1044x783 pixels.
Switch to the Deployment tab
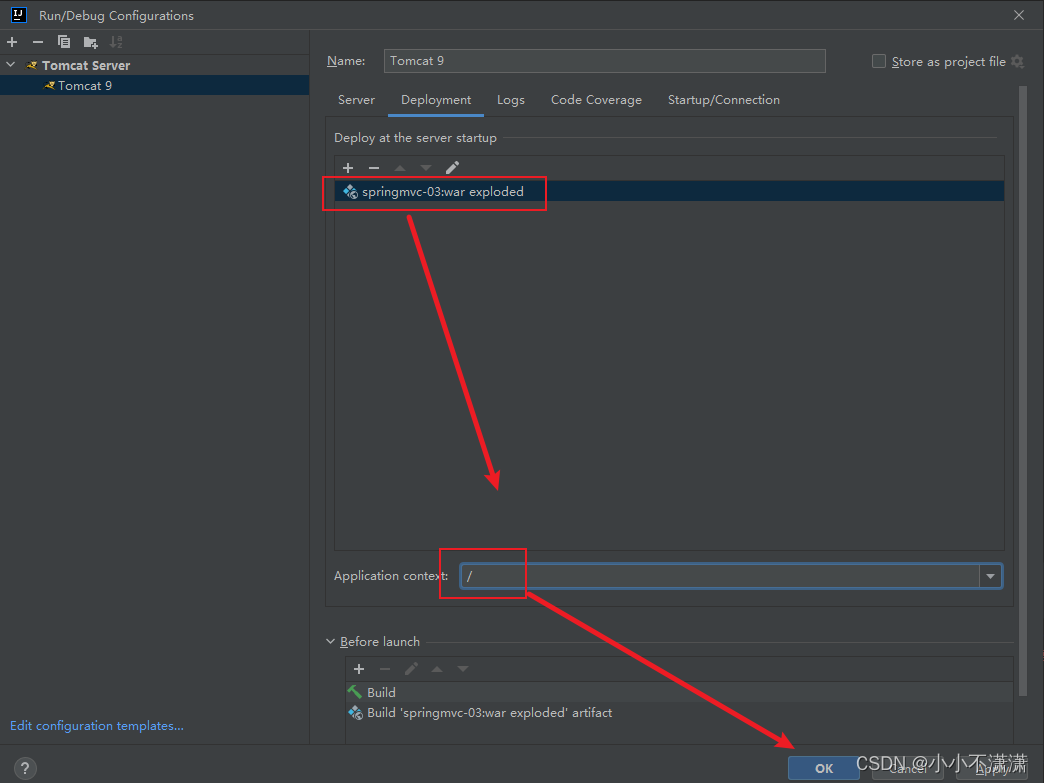coord(436,100)
